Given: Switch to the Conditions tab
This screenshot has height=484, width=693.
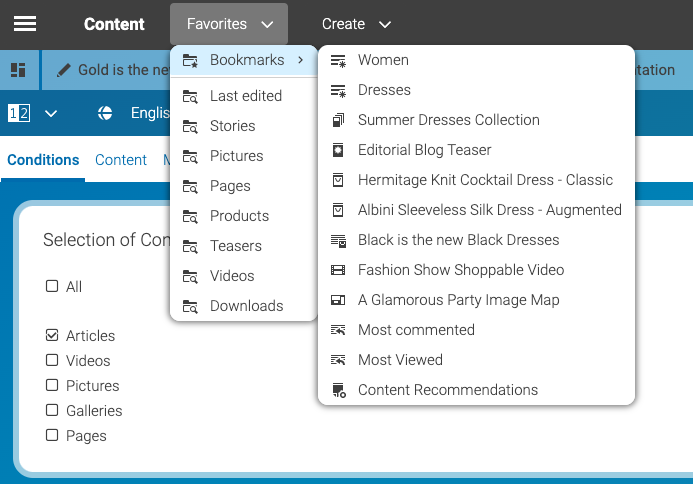Looking at the screenshot, I should coord(43,160).
